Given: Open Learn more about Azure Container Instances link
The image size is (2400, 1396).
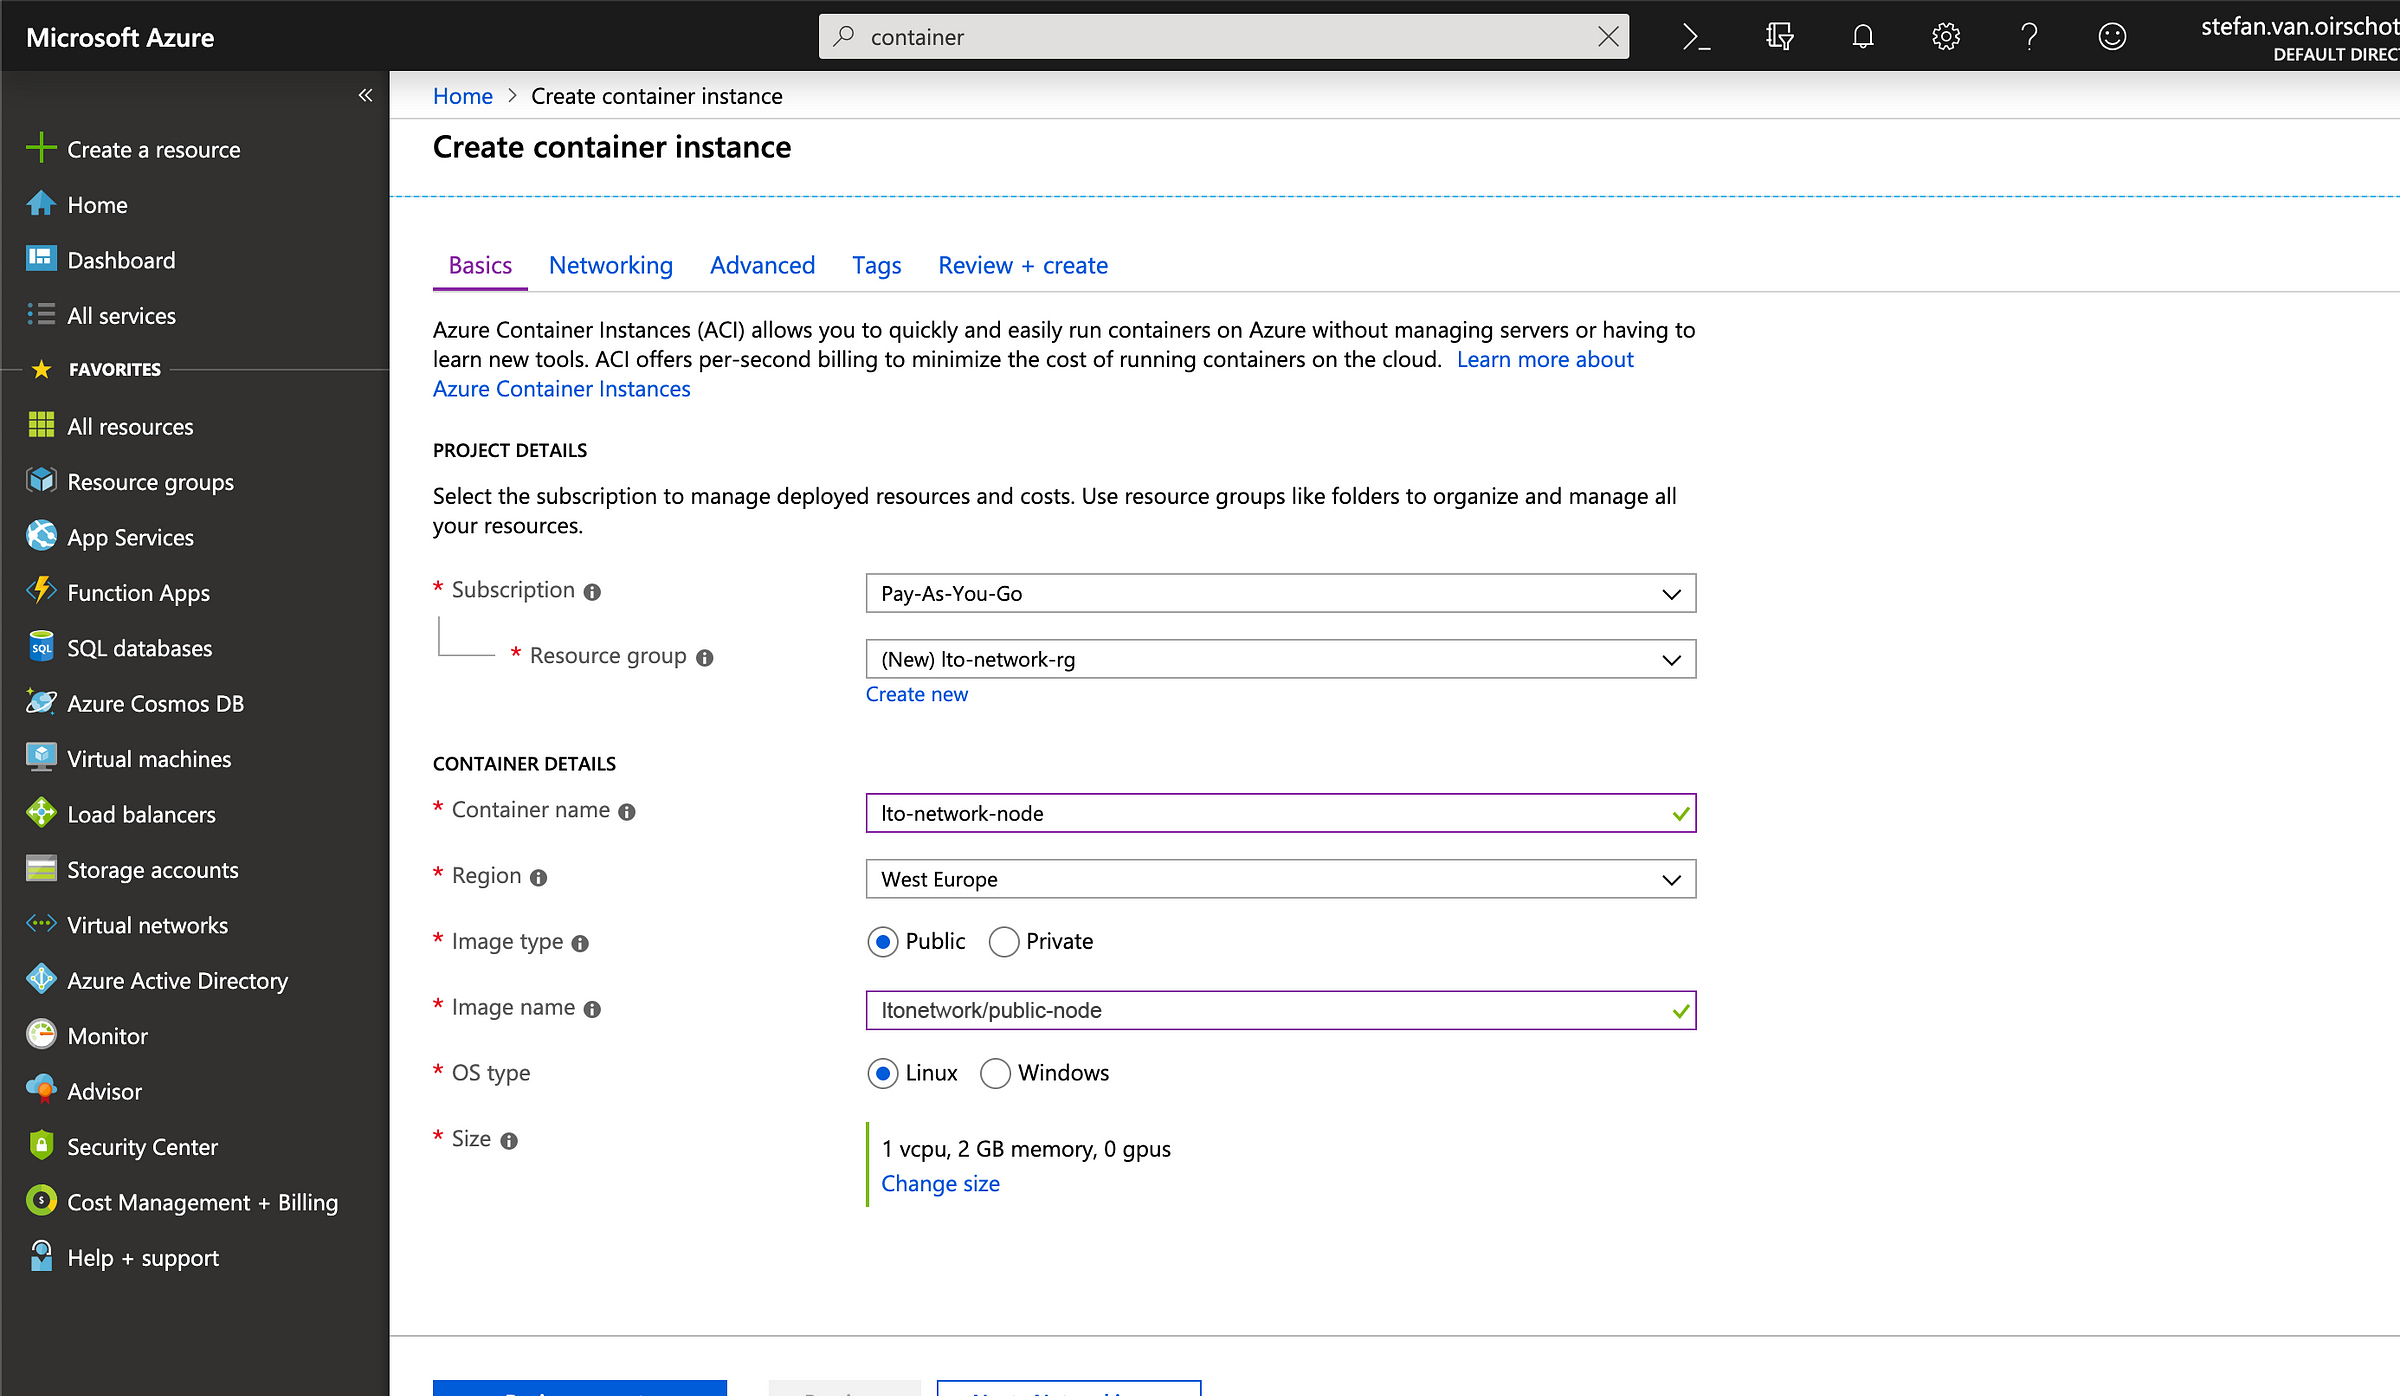Looking at the screenshot, I should pos(1544,359).
